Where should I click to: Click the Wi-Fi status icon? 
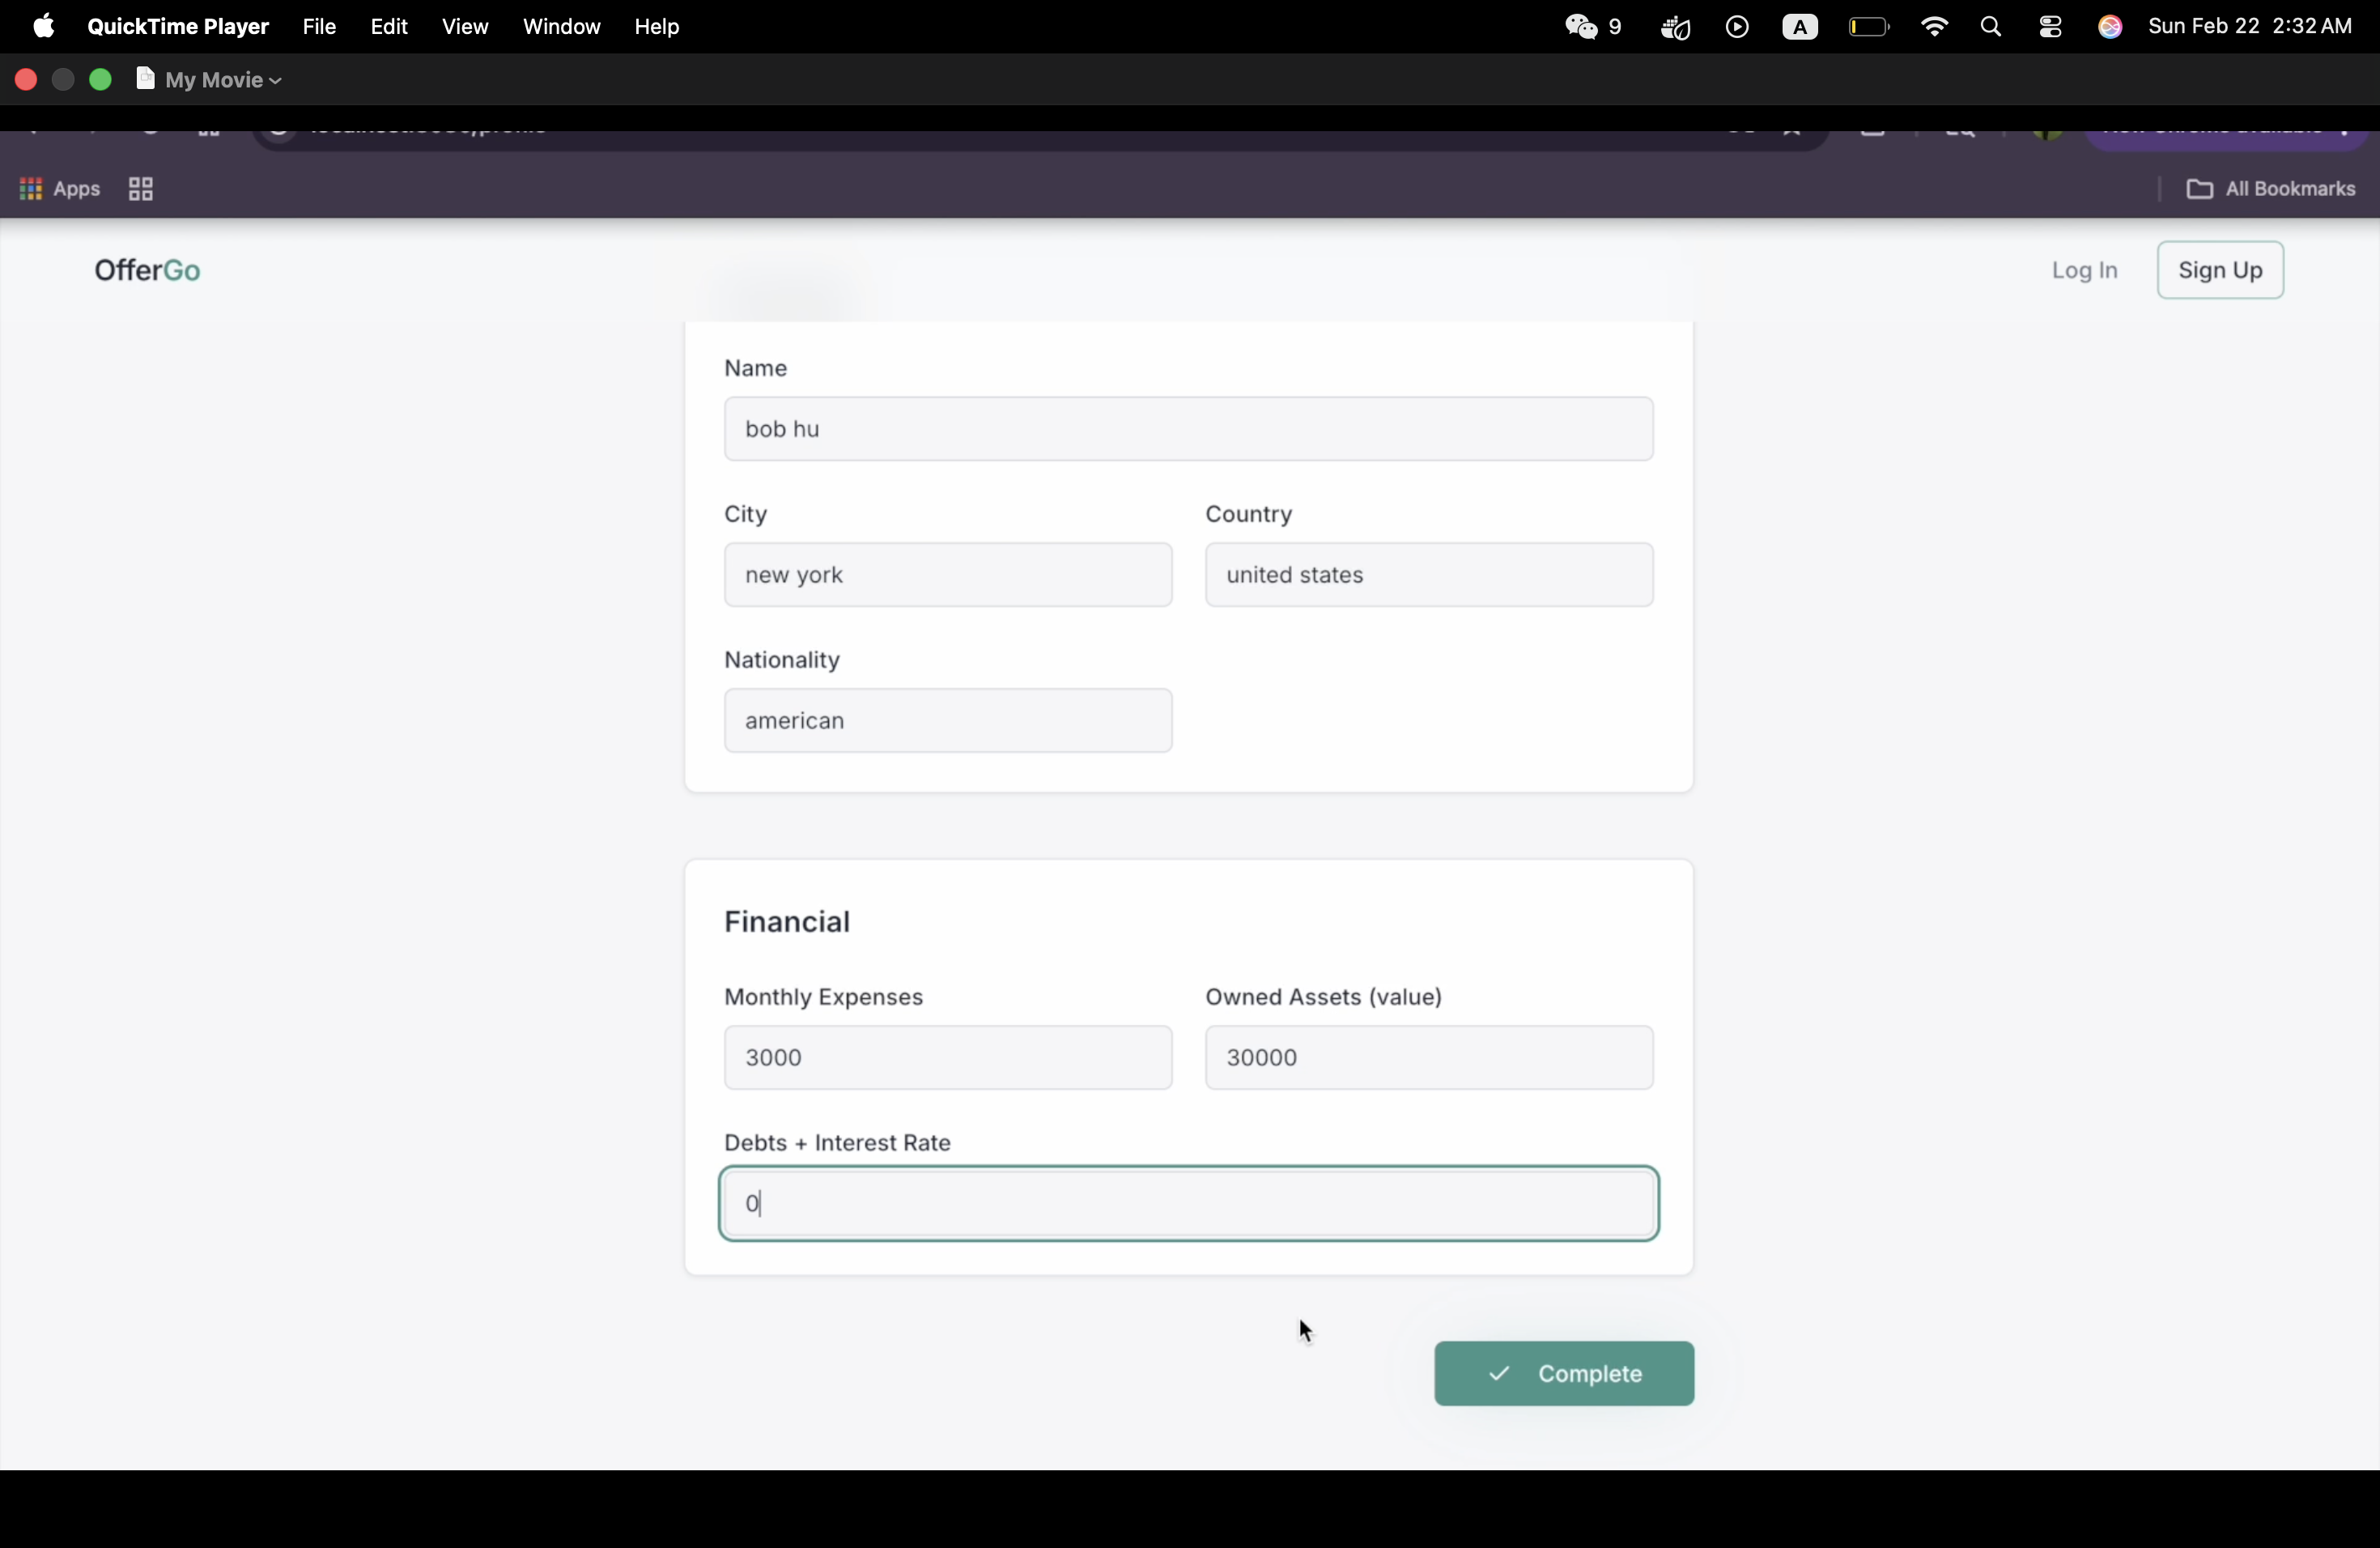coord(1934,27)
